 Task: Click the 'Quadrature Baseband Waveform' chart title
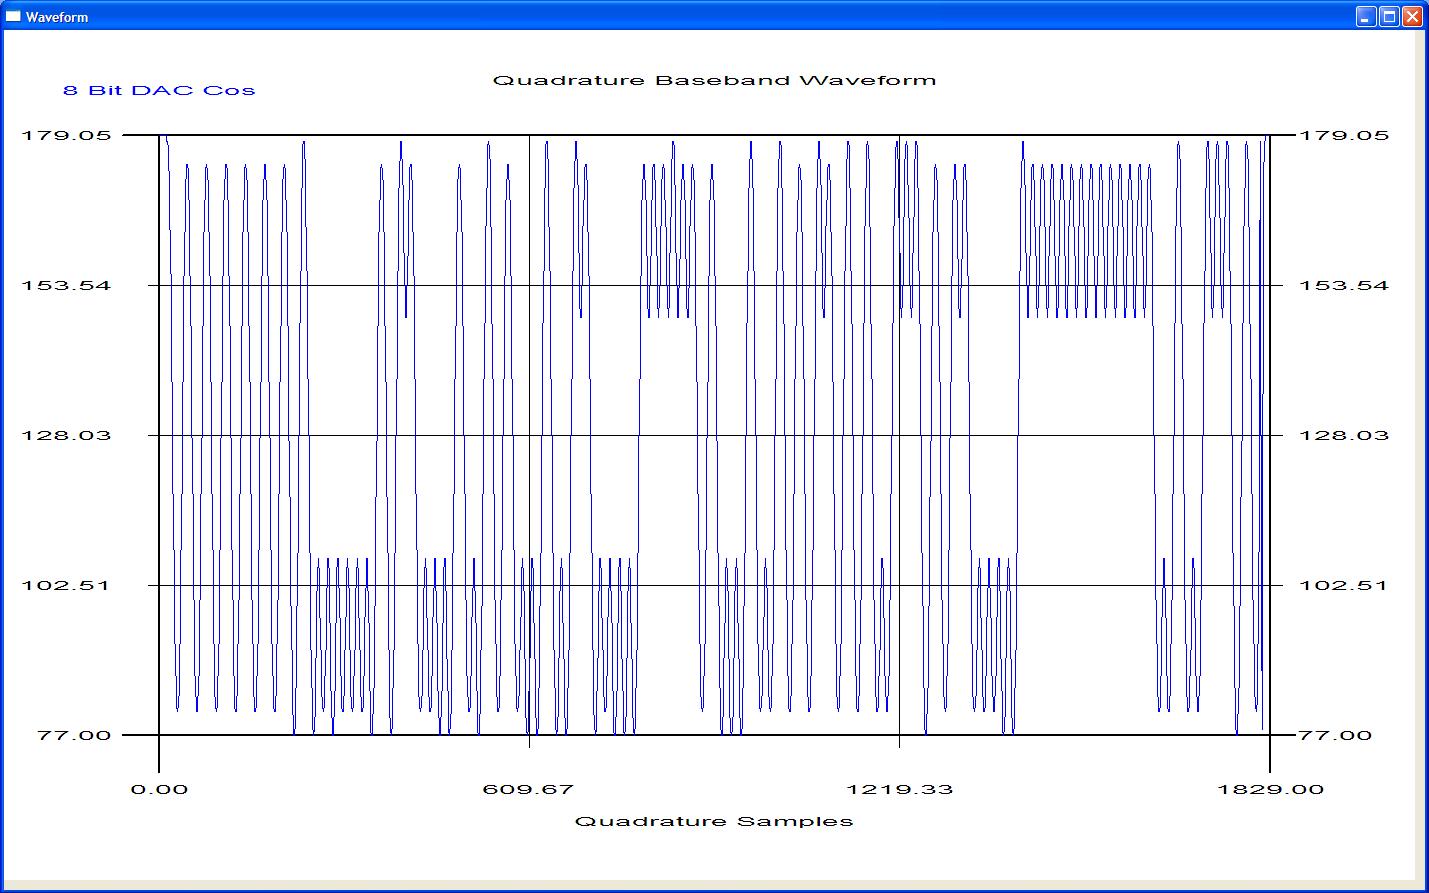coord(714,80)
